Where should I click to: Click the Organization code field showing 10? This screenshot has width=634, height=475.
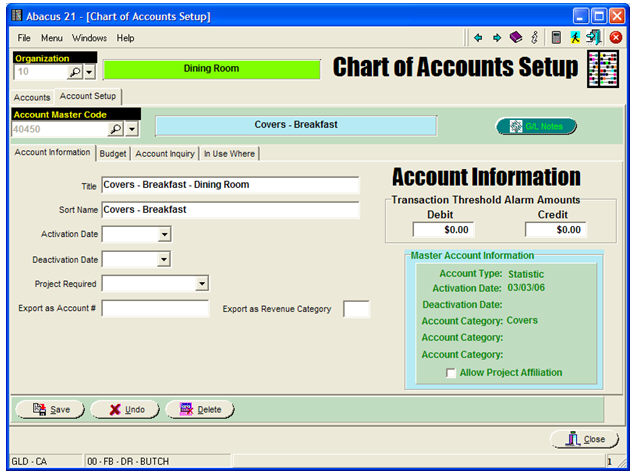40,72
